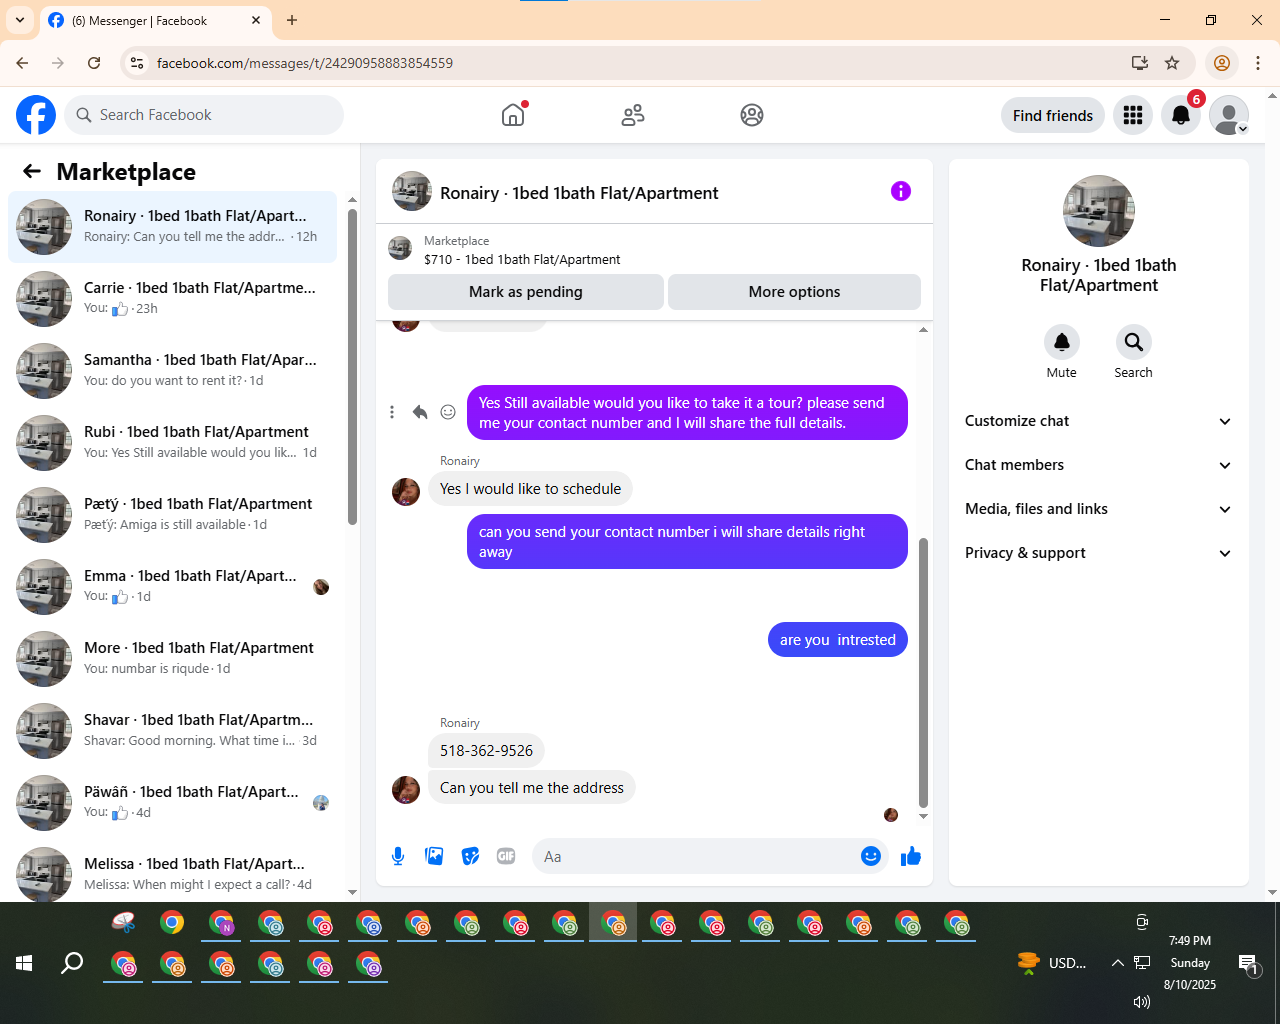
Task: Open the notifications bell
Action: point(1181,115)
